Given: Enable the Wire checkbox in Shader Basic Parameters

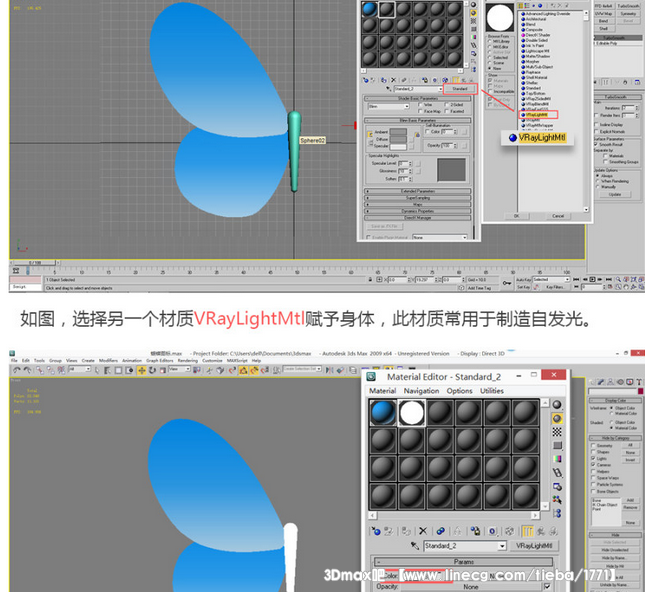Looking at the screenshot, I should pyautogui.click(x=420, y=105).
